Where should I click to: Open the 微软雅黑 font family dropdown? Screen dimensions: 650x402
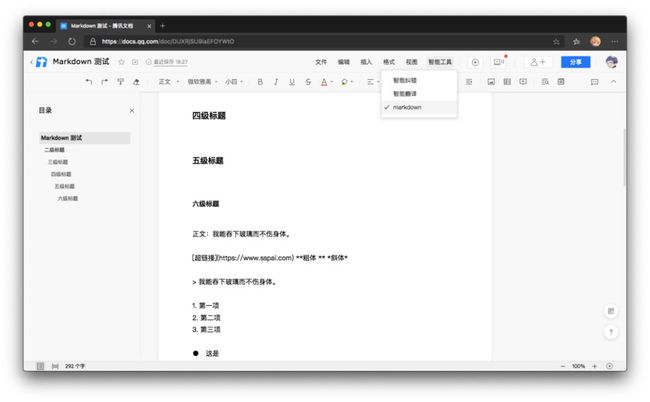[x=202, y=82]
